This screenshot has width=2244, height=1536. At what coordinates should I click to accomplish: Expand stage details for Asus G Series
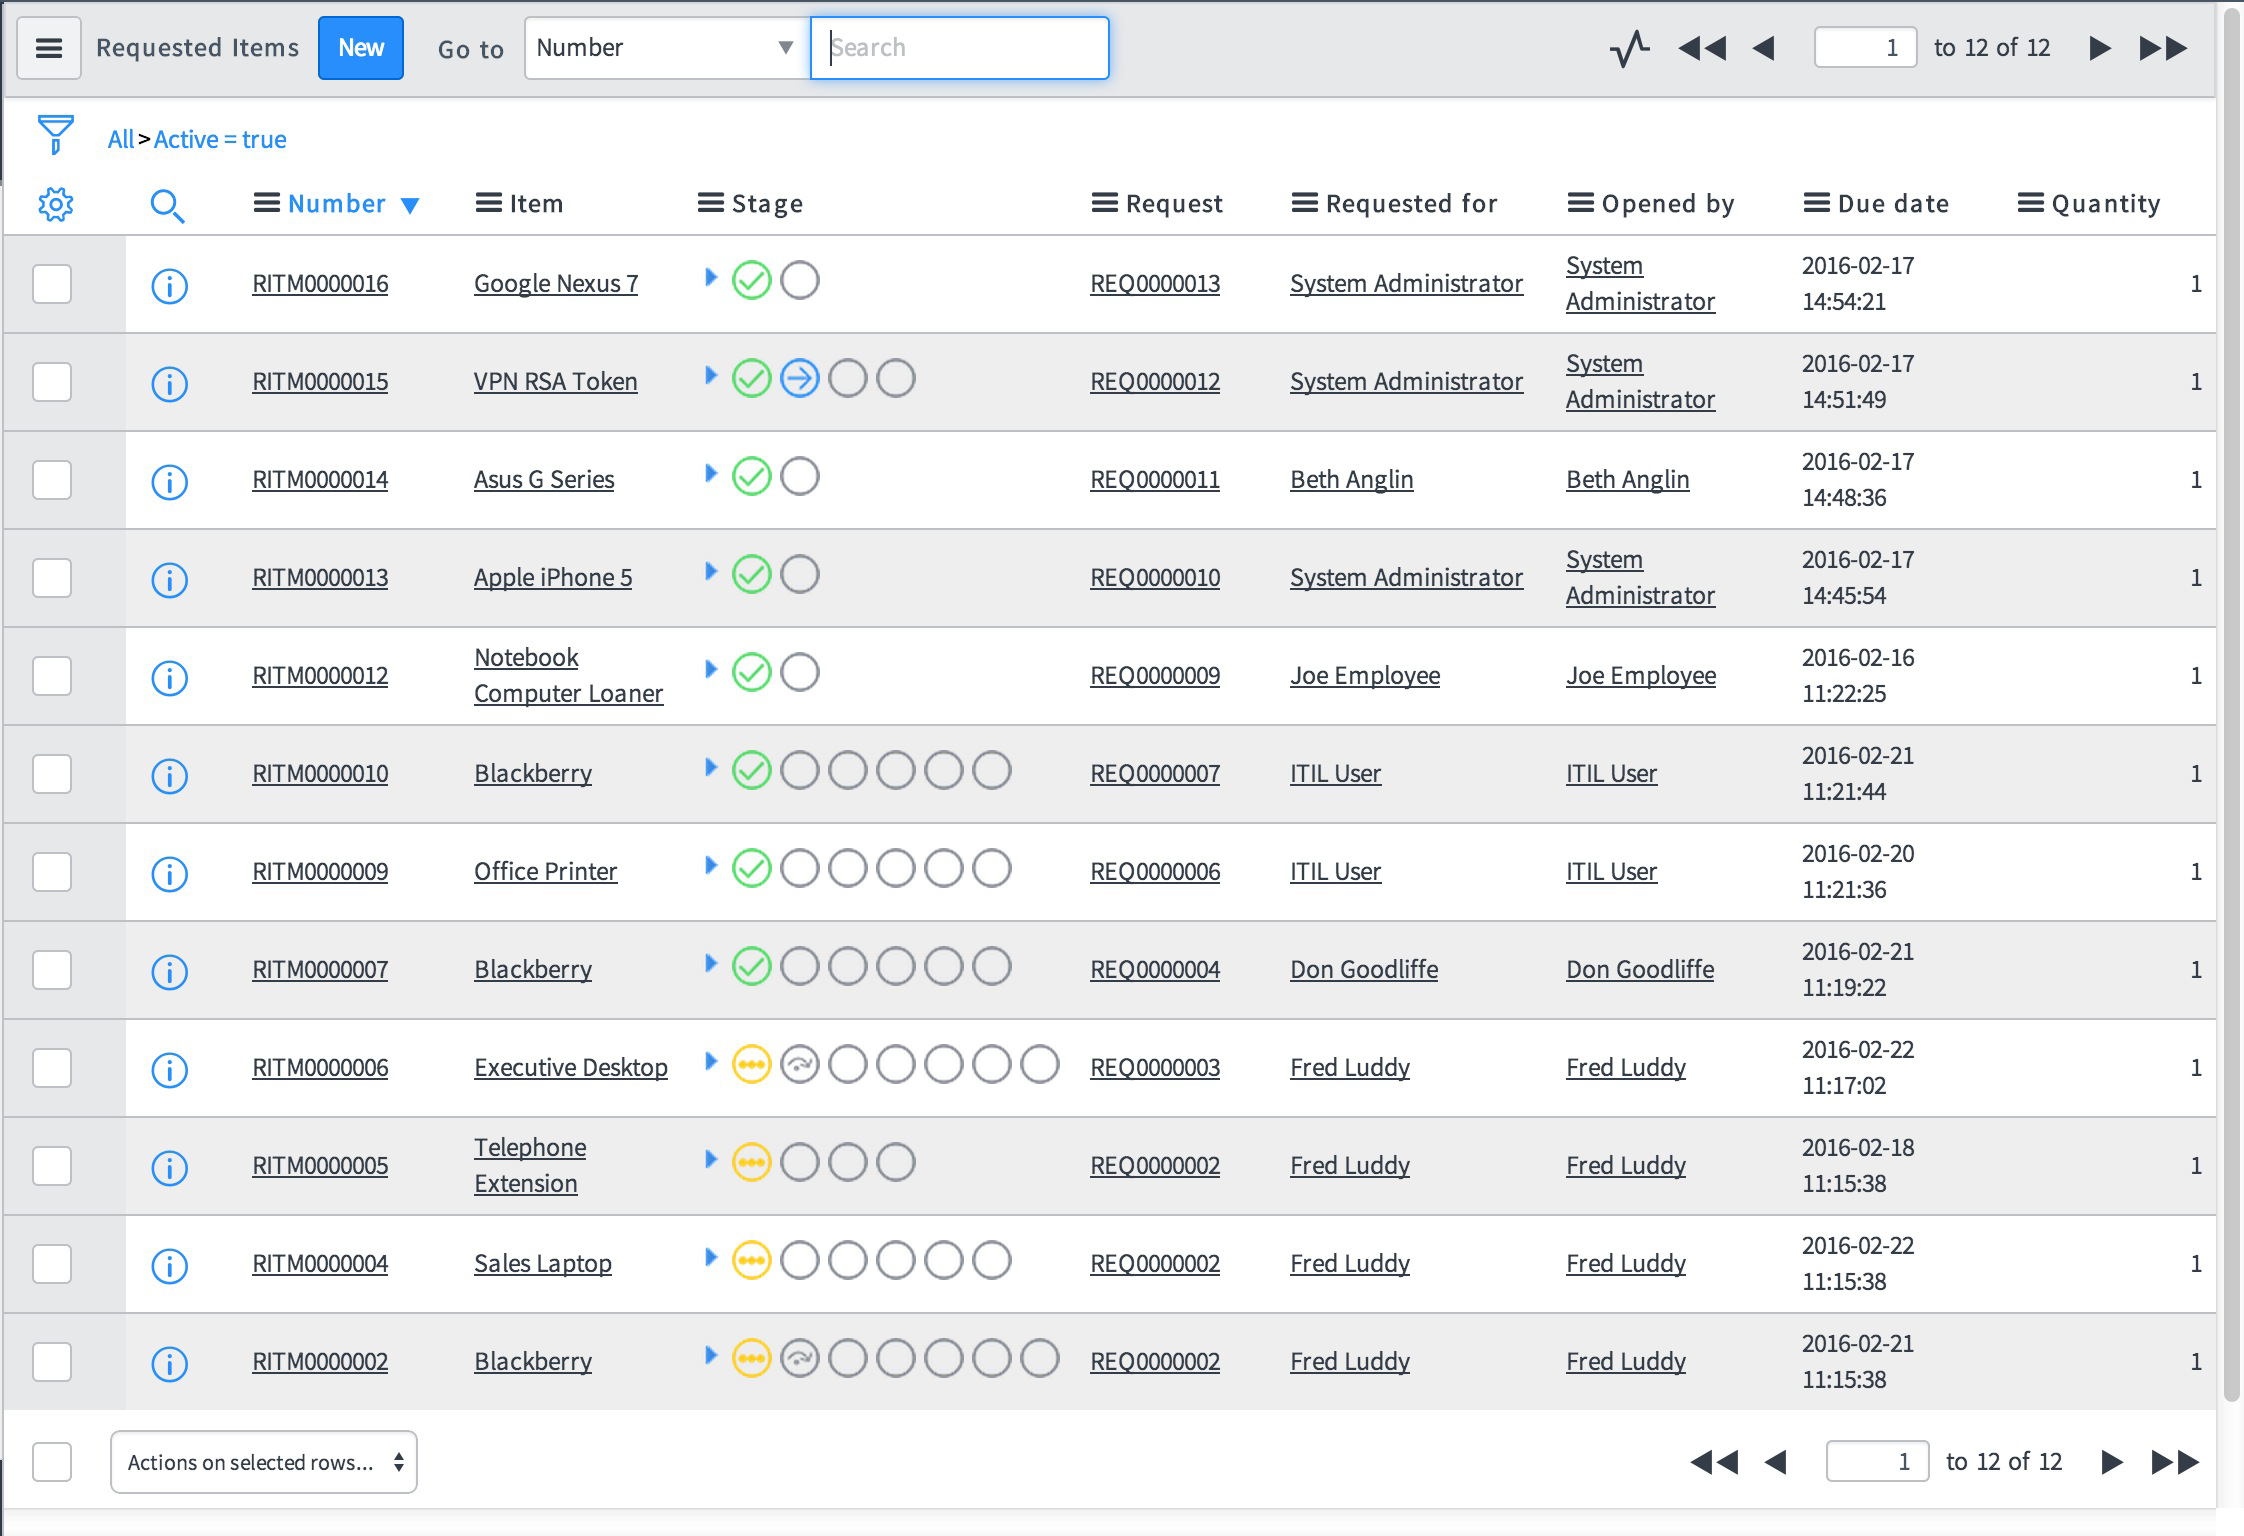[711, 473]
